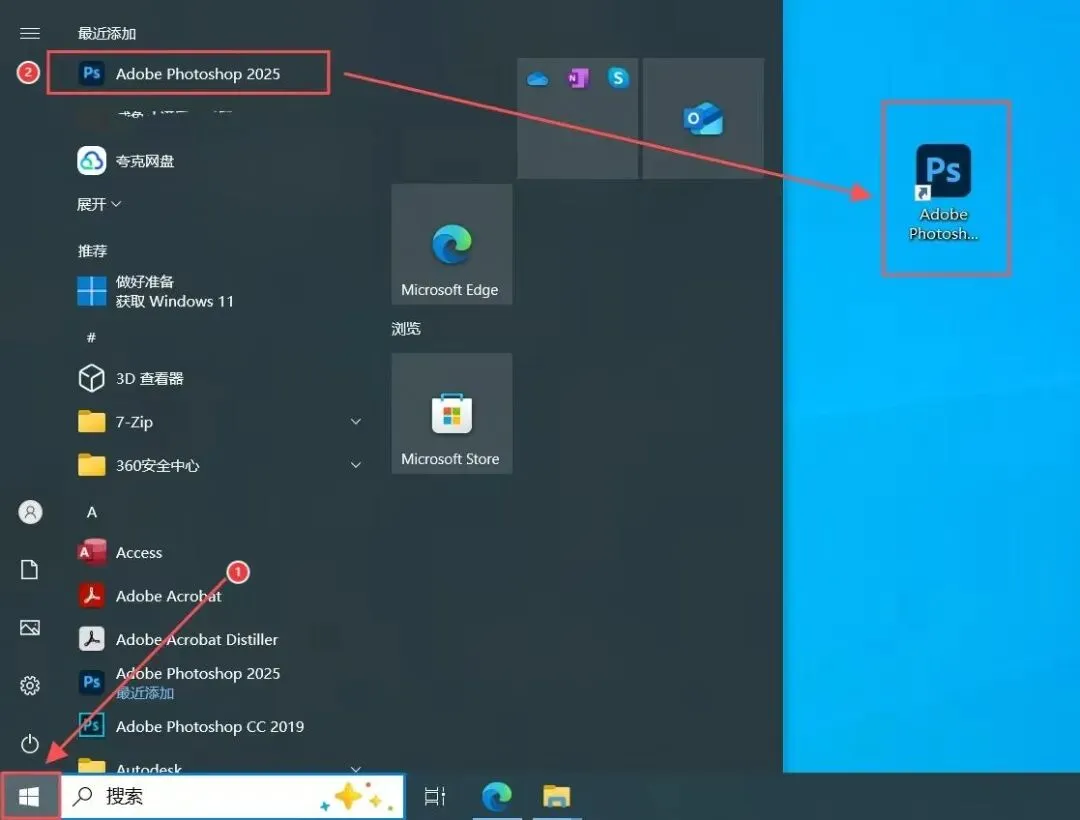
Task: Open the 360安全中心 folder entry
Action: [220, 465]
